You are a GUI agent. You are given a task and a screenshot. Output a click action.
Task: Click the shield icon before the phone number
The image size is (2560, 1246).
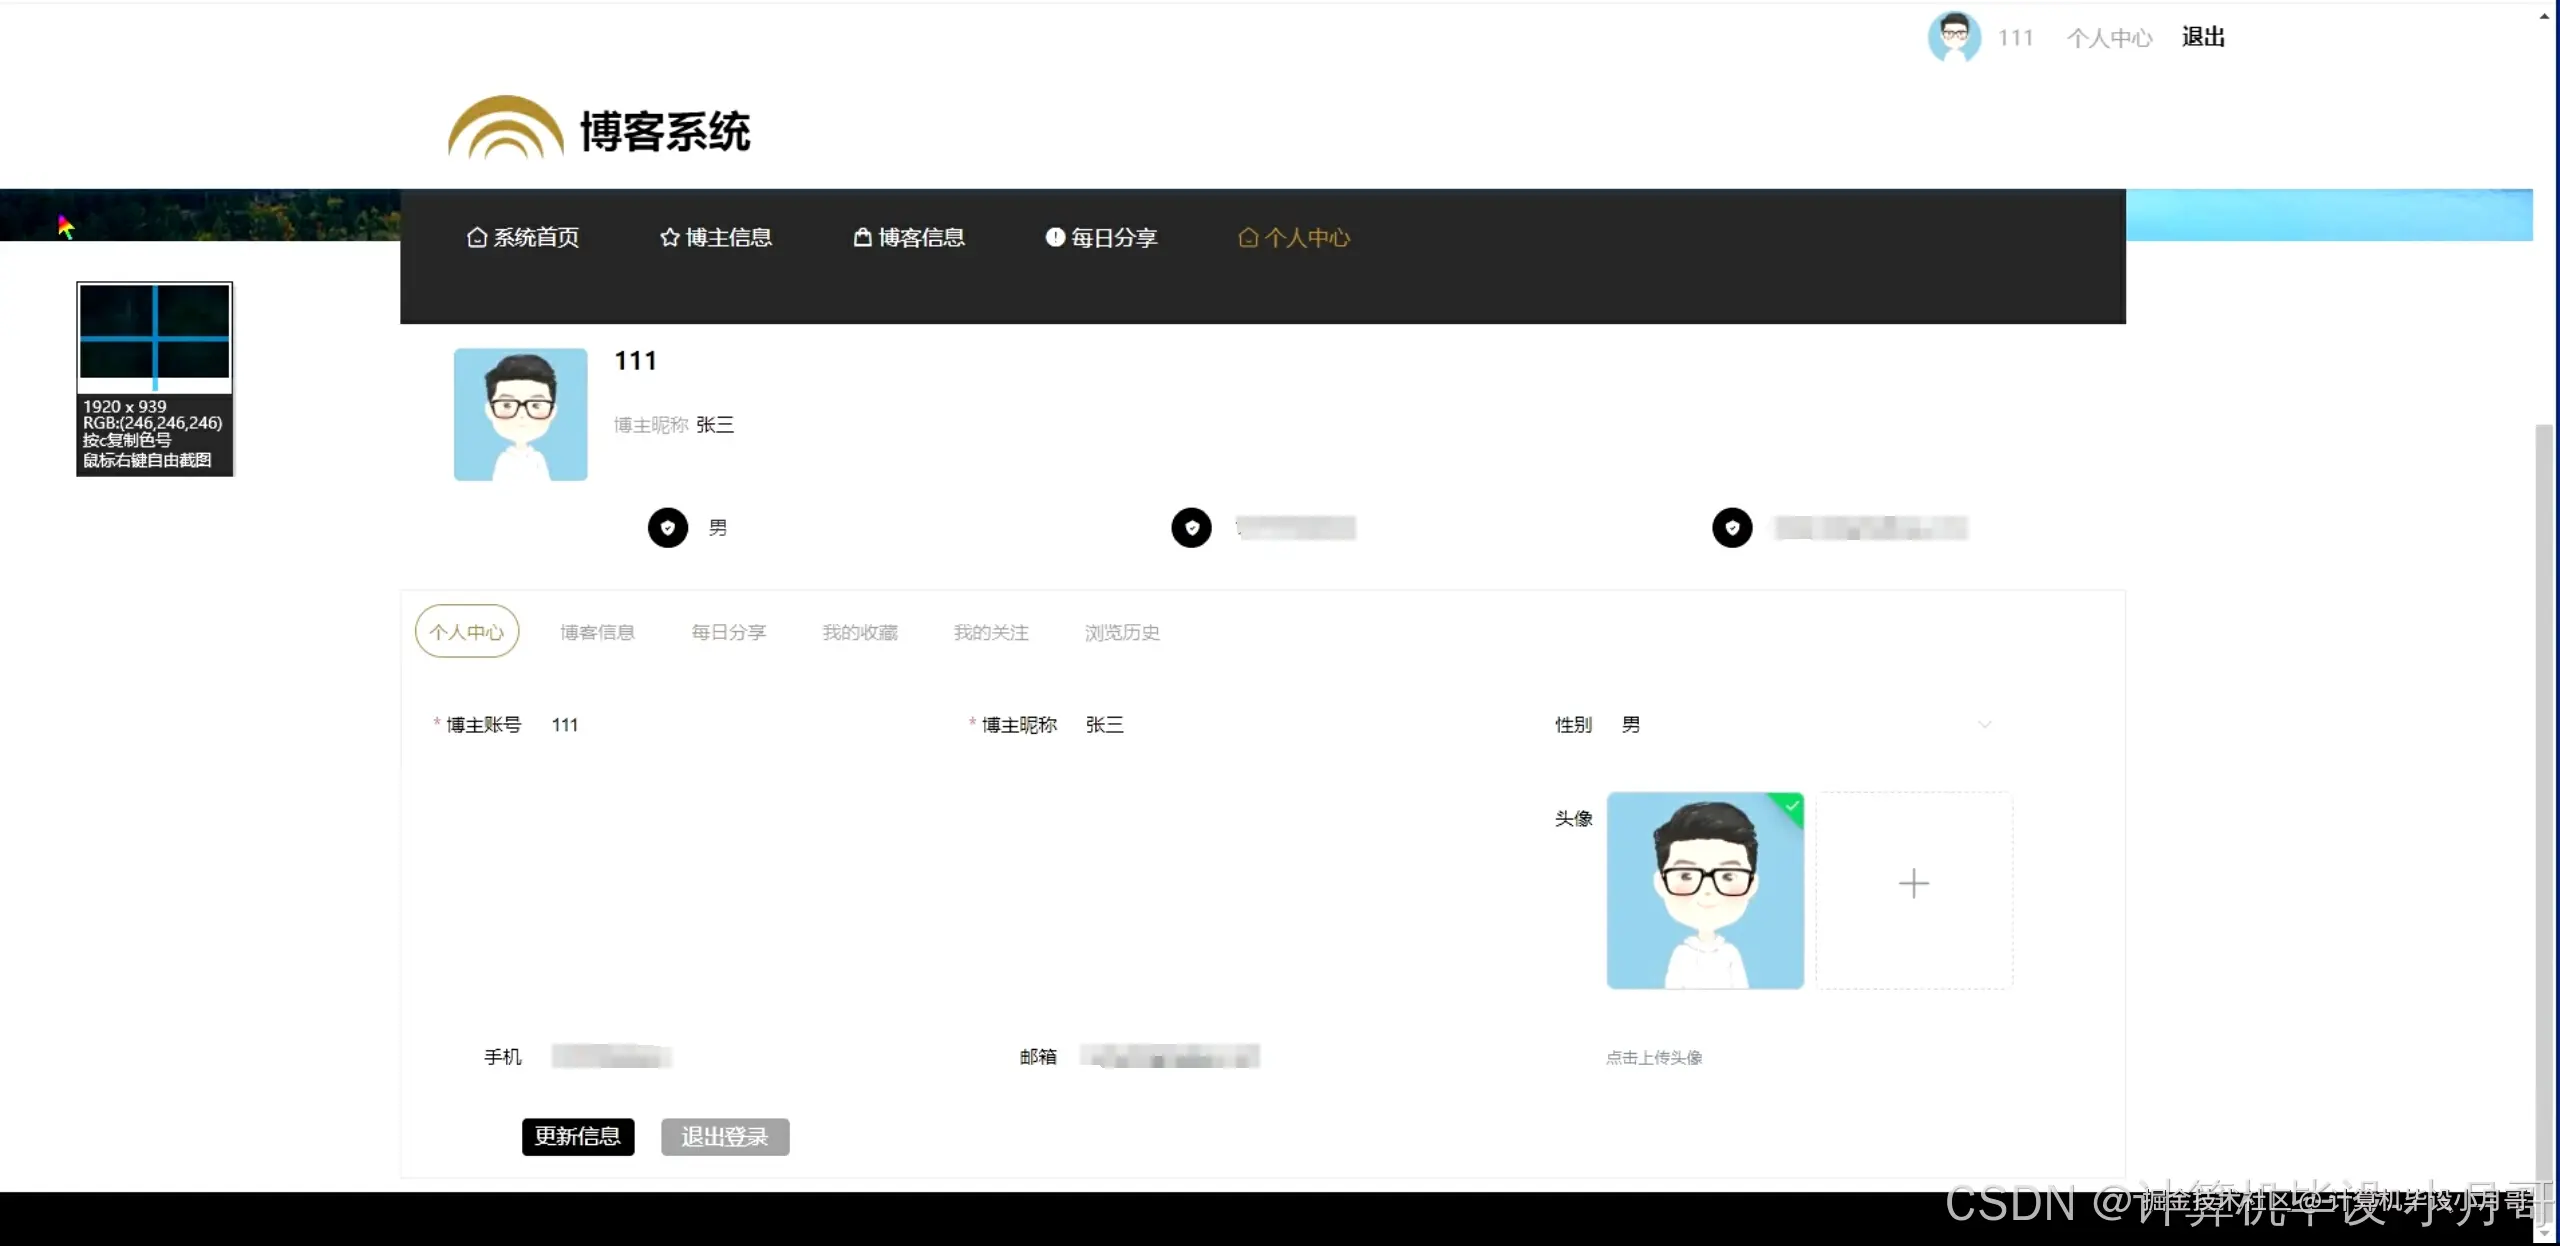pos(1190,527)
